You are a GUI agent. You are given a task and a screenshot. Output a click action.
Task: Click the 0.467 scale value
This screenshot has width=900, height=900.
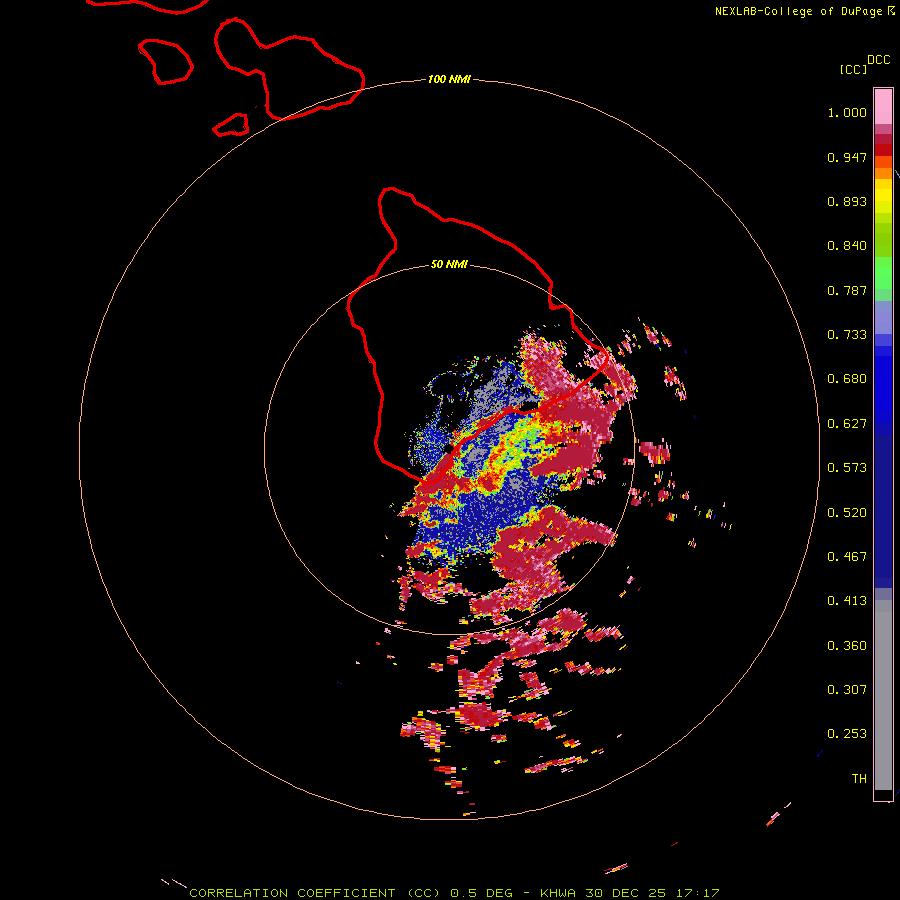click(x=847, y=557)
